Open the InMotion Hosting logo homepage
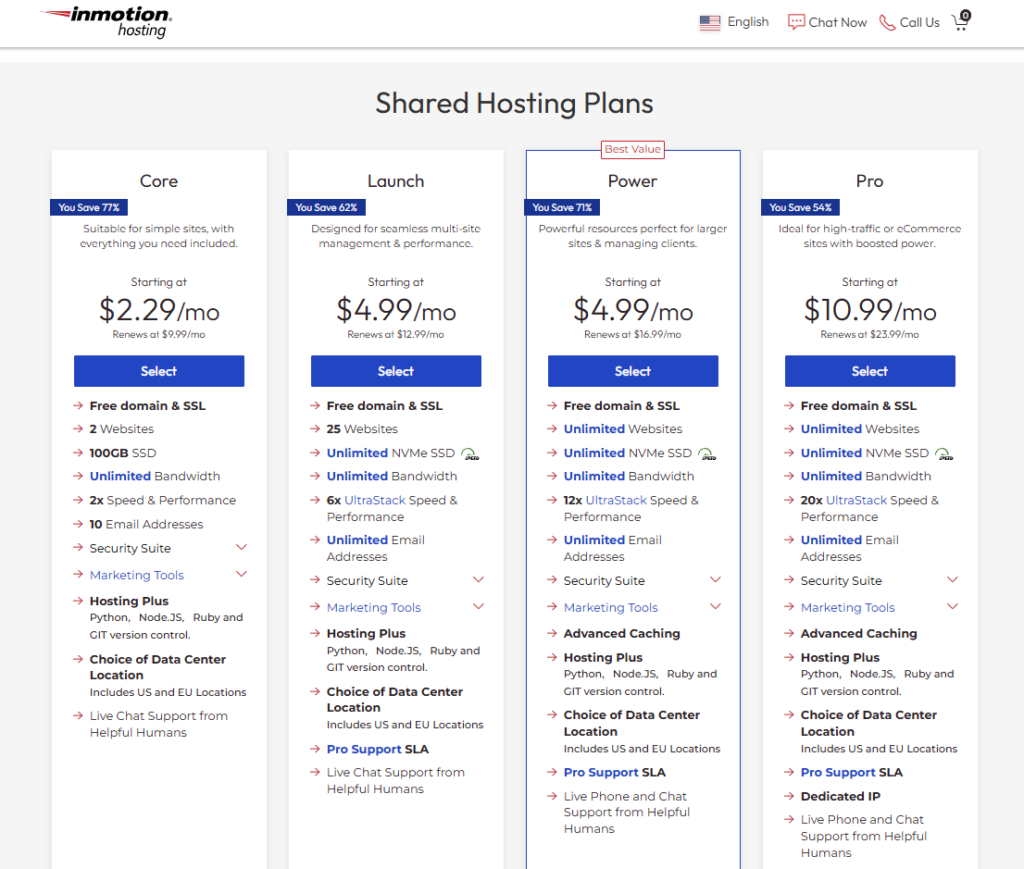 tap(106, 22)
